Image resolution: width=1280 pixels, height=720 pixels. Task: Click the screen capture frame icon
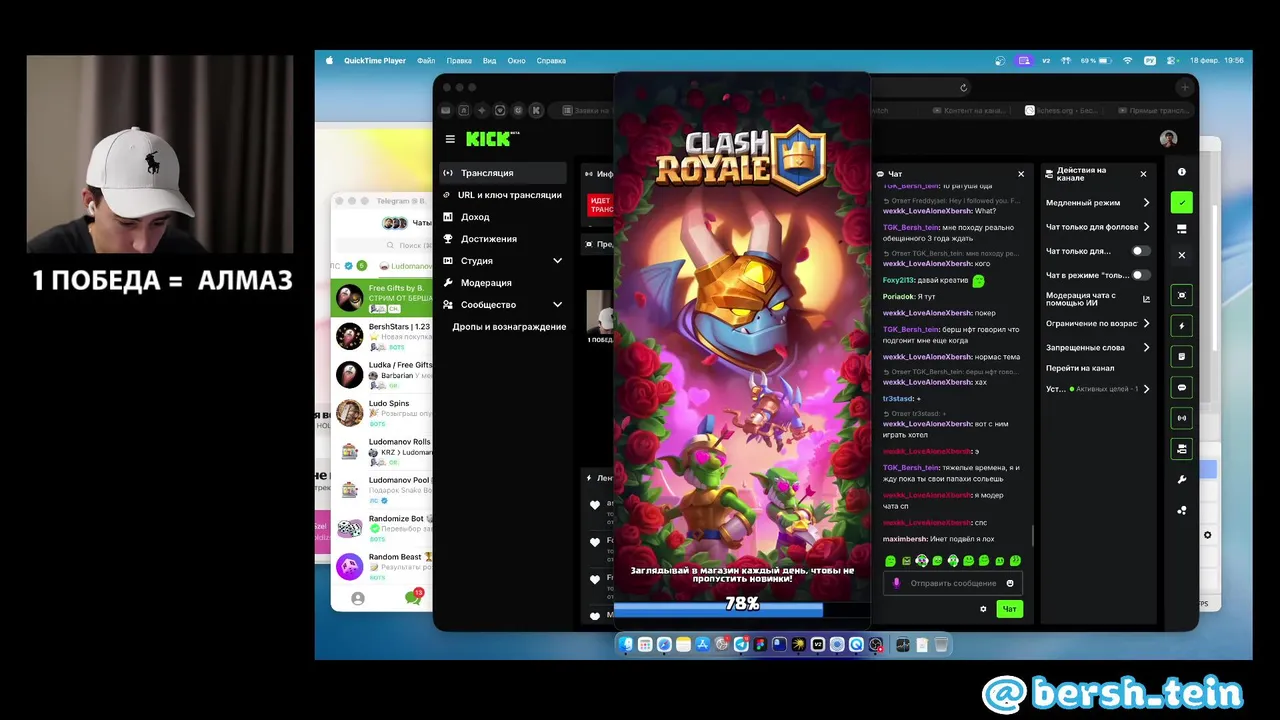[x=1181, y=295]
